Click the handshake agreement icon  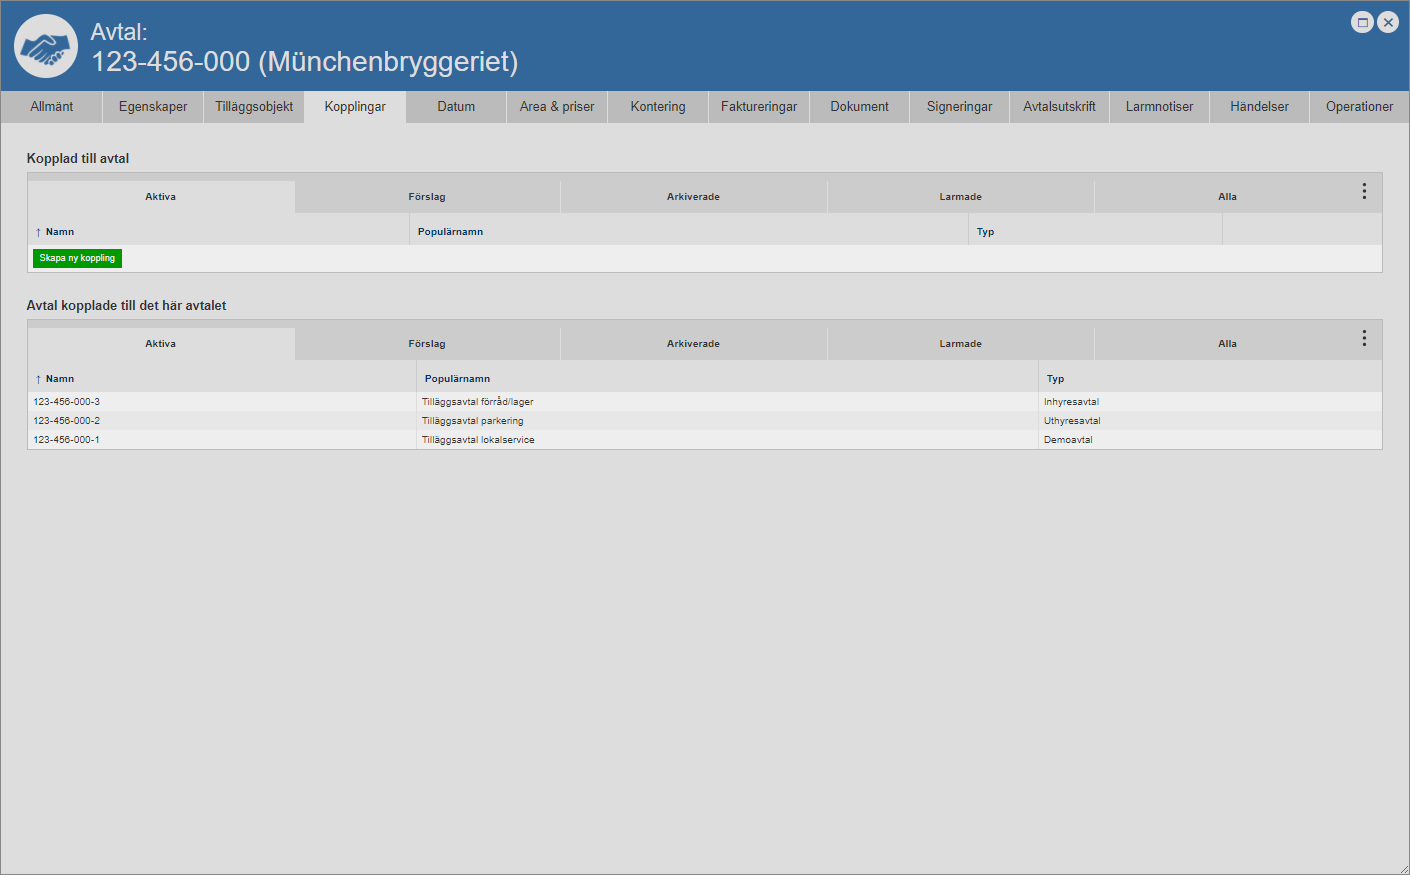click(46, 46)
